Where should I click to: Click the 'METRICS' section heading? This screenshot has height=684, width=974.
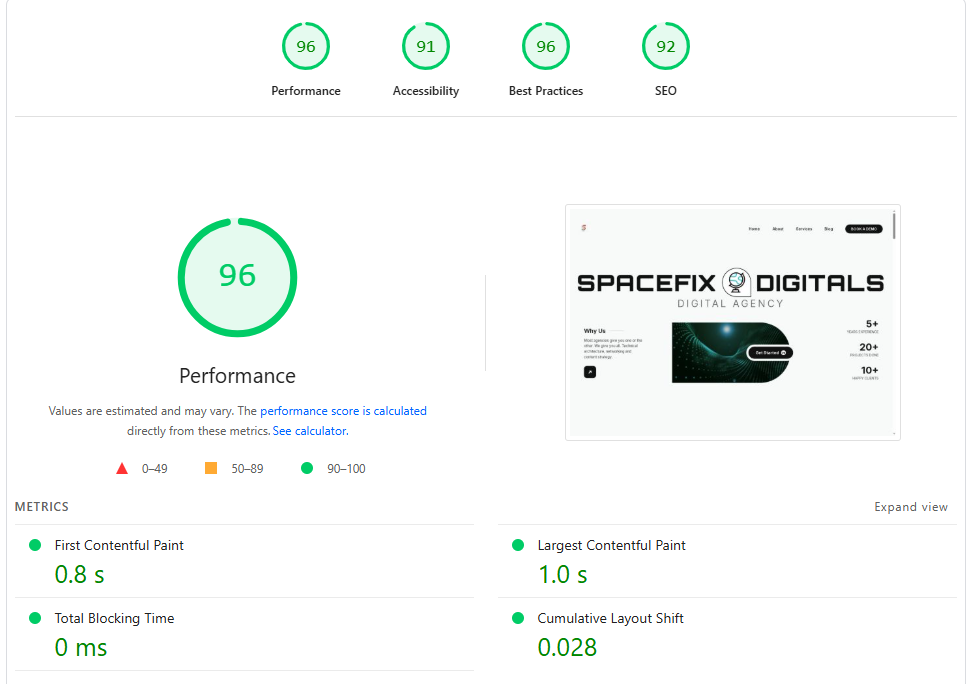pyautogui.click(x=42, y=507)
